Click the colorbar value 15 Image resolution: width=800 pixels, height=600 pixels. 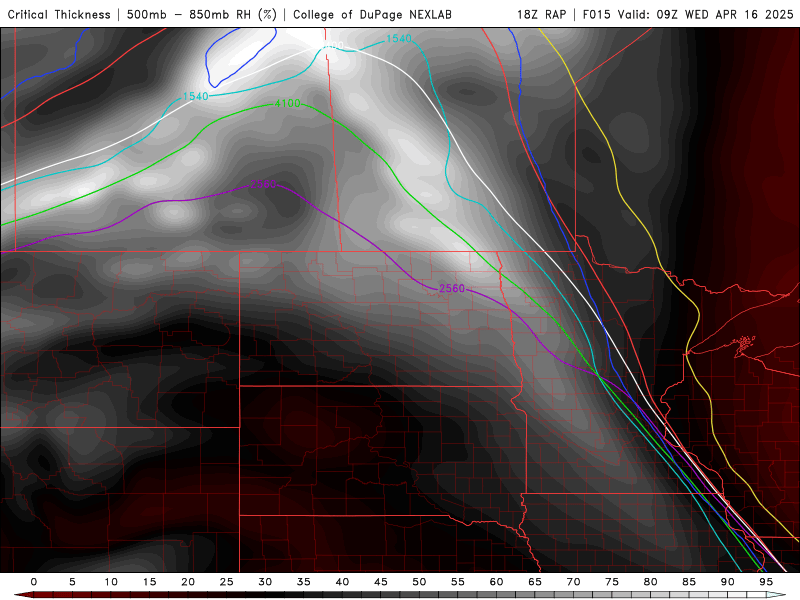coord(149,582)
